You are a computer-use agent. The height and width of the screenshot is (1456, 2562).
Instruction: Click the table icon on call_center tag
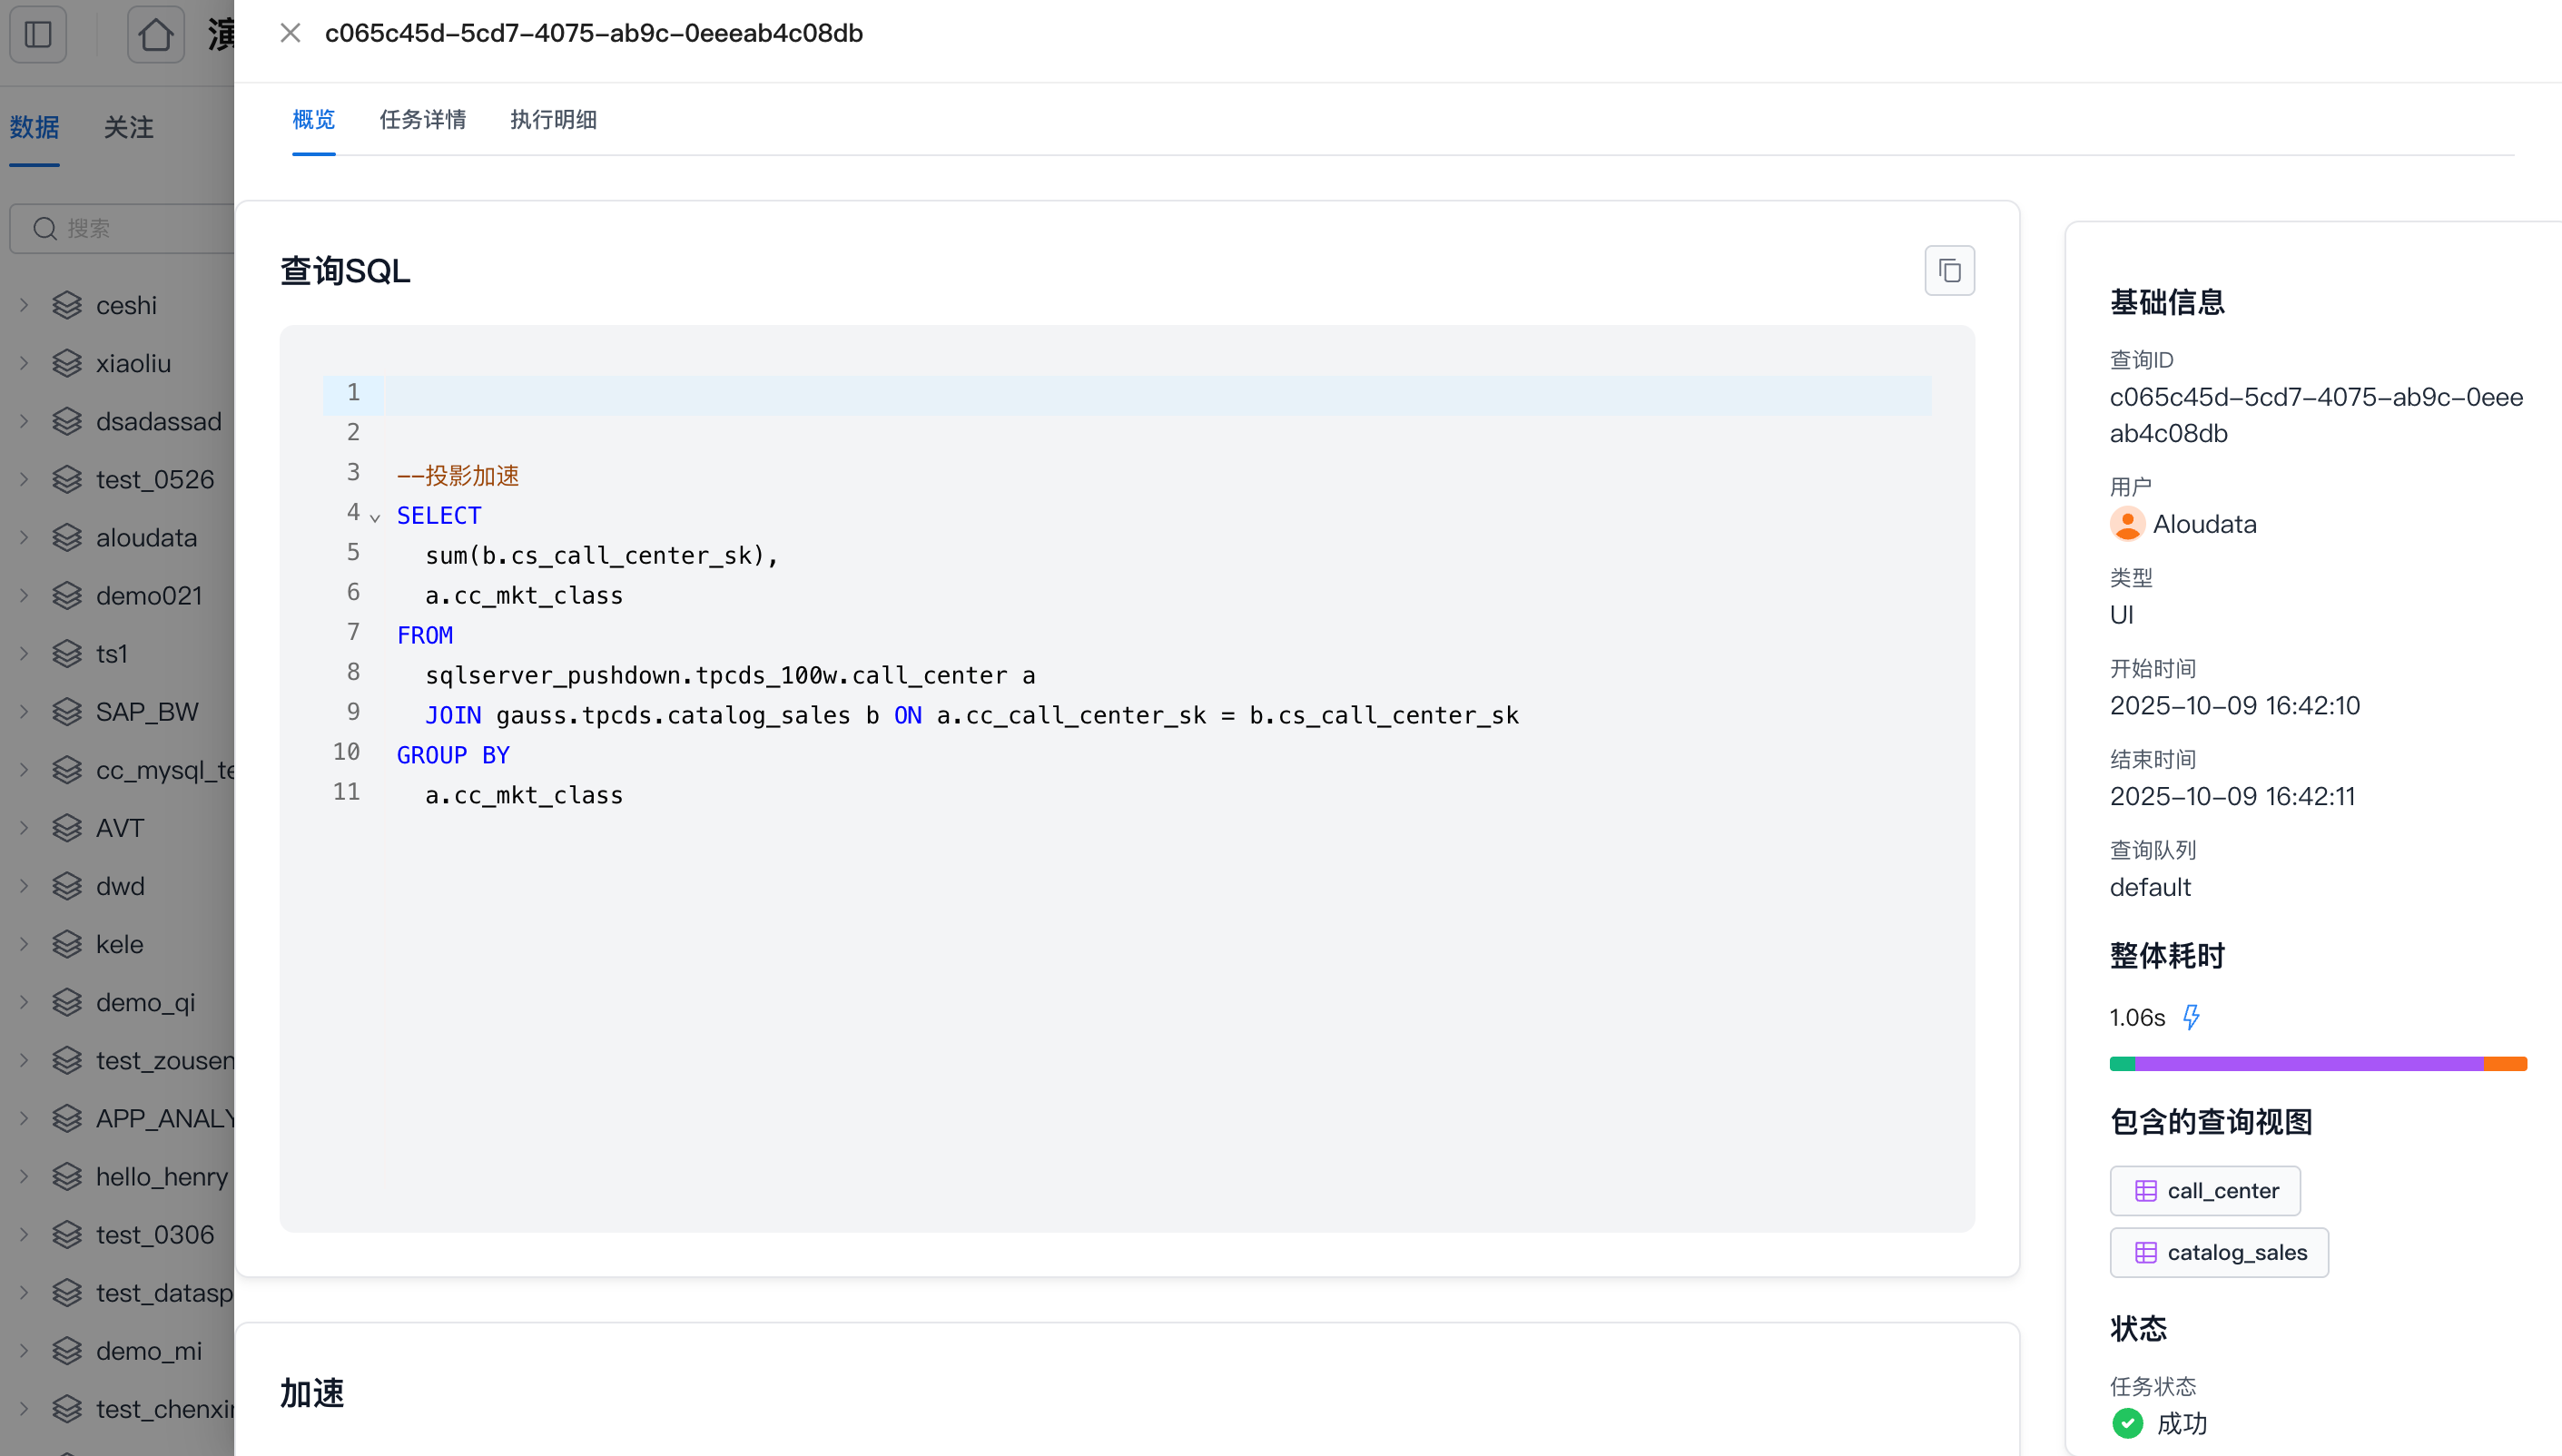tap(2145, 1191)
